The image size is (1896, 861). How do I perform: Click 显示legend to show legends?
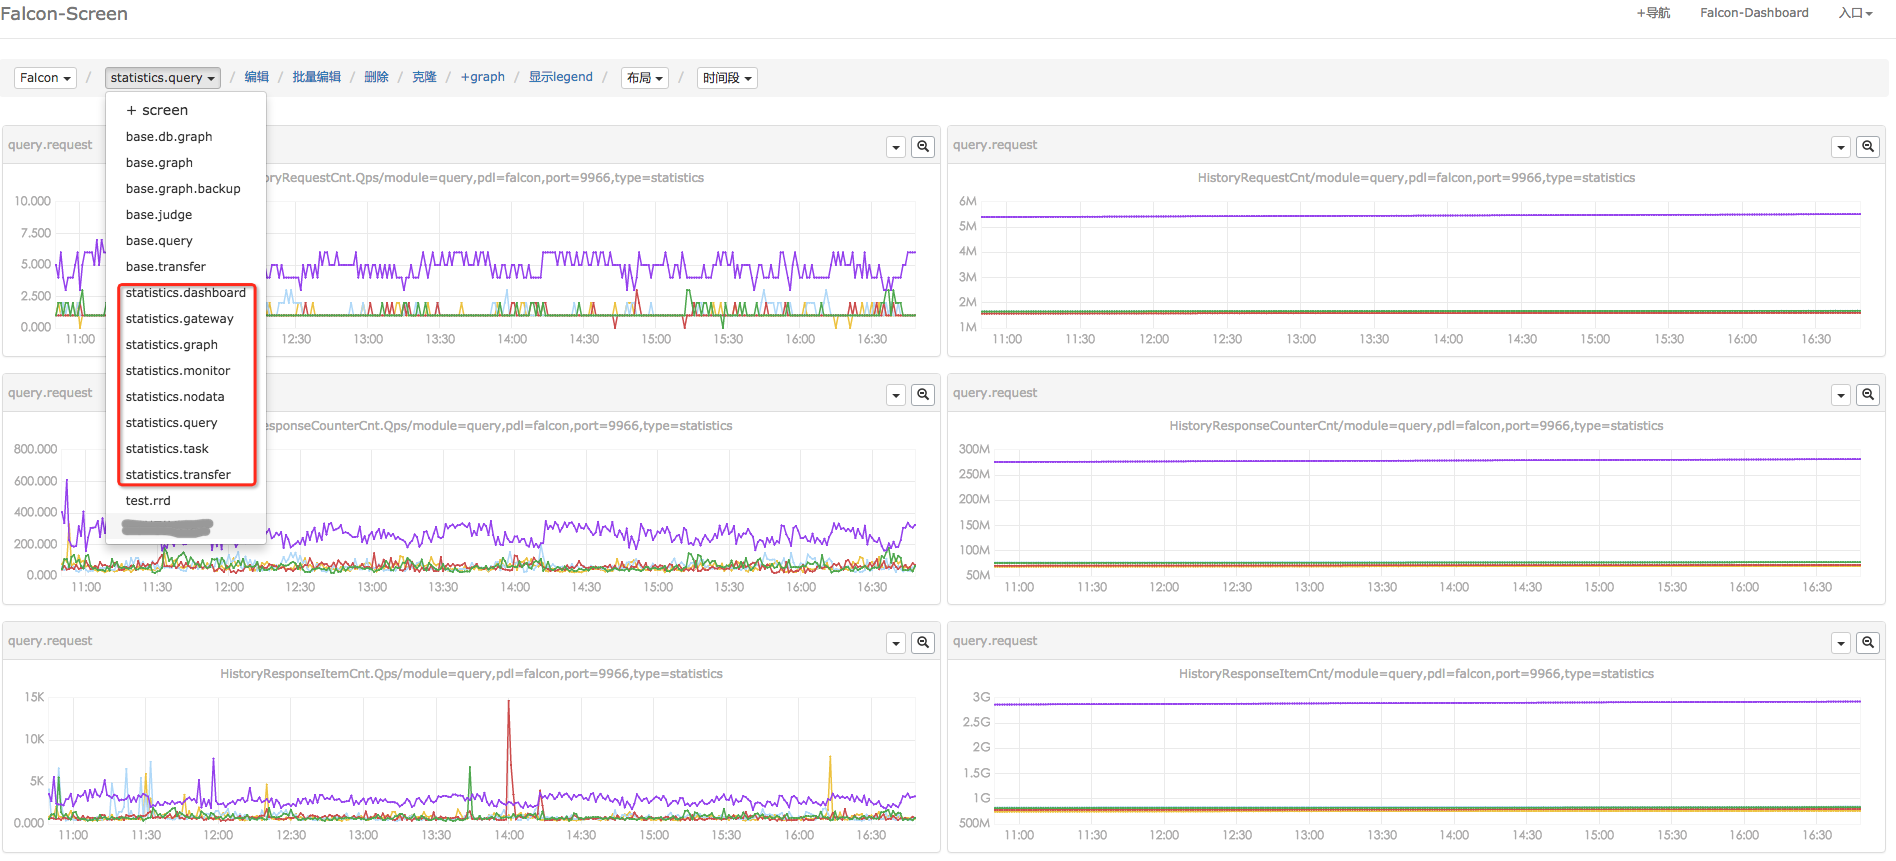pyautogui.click(x=560, y=77)
